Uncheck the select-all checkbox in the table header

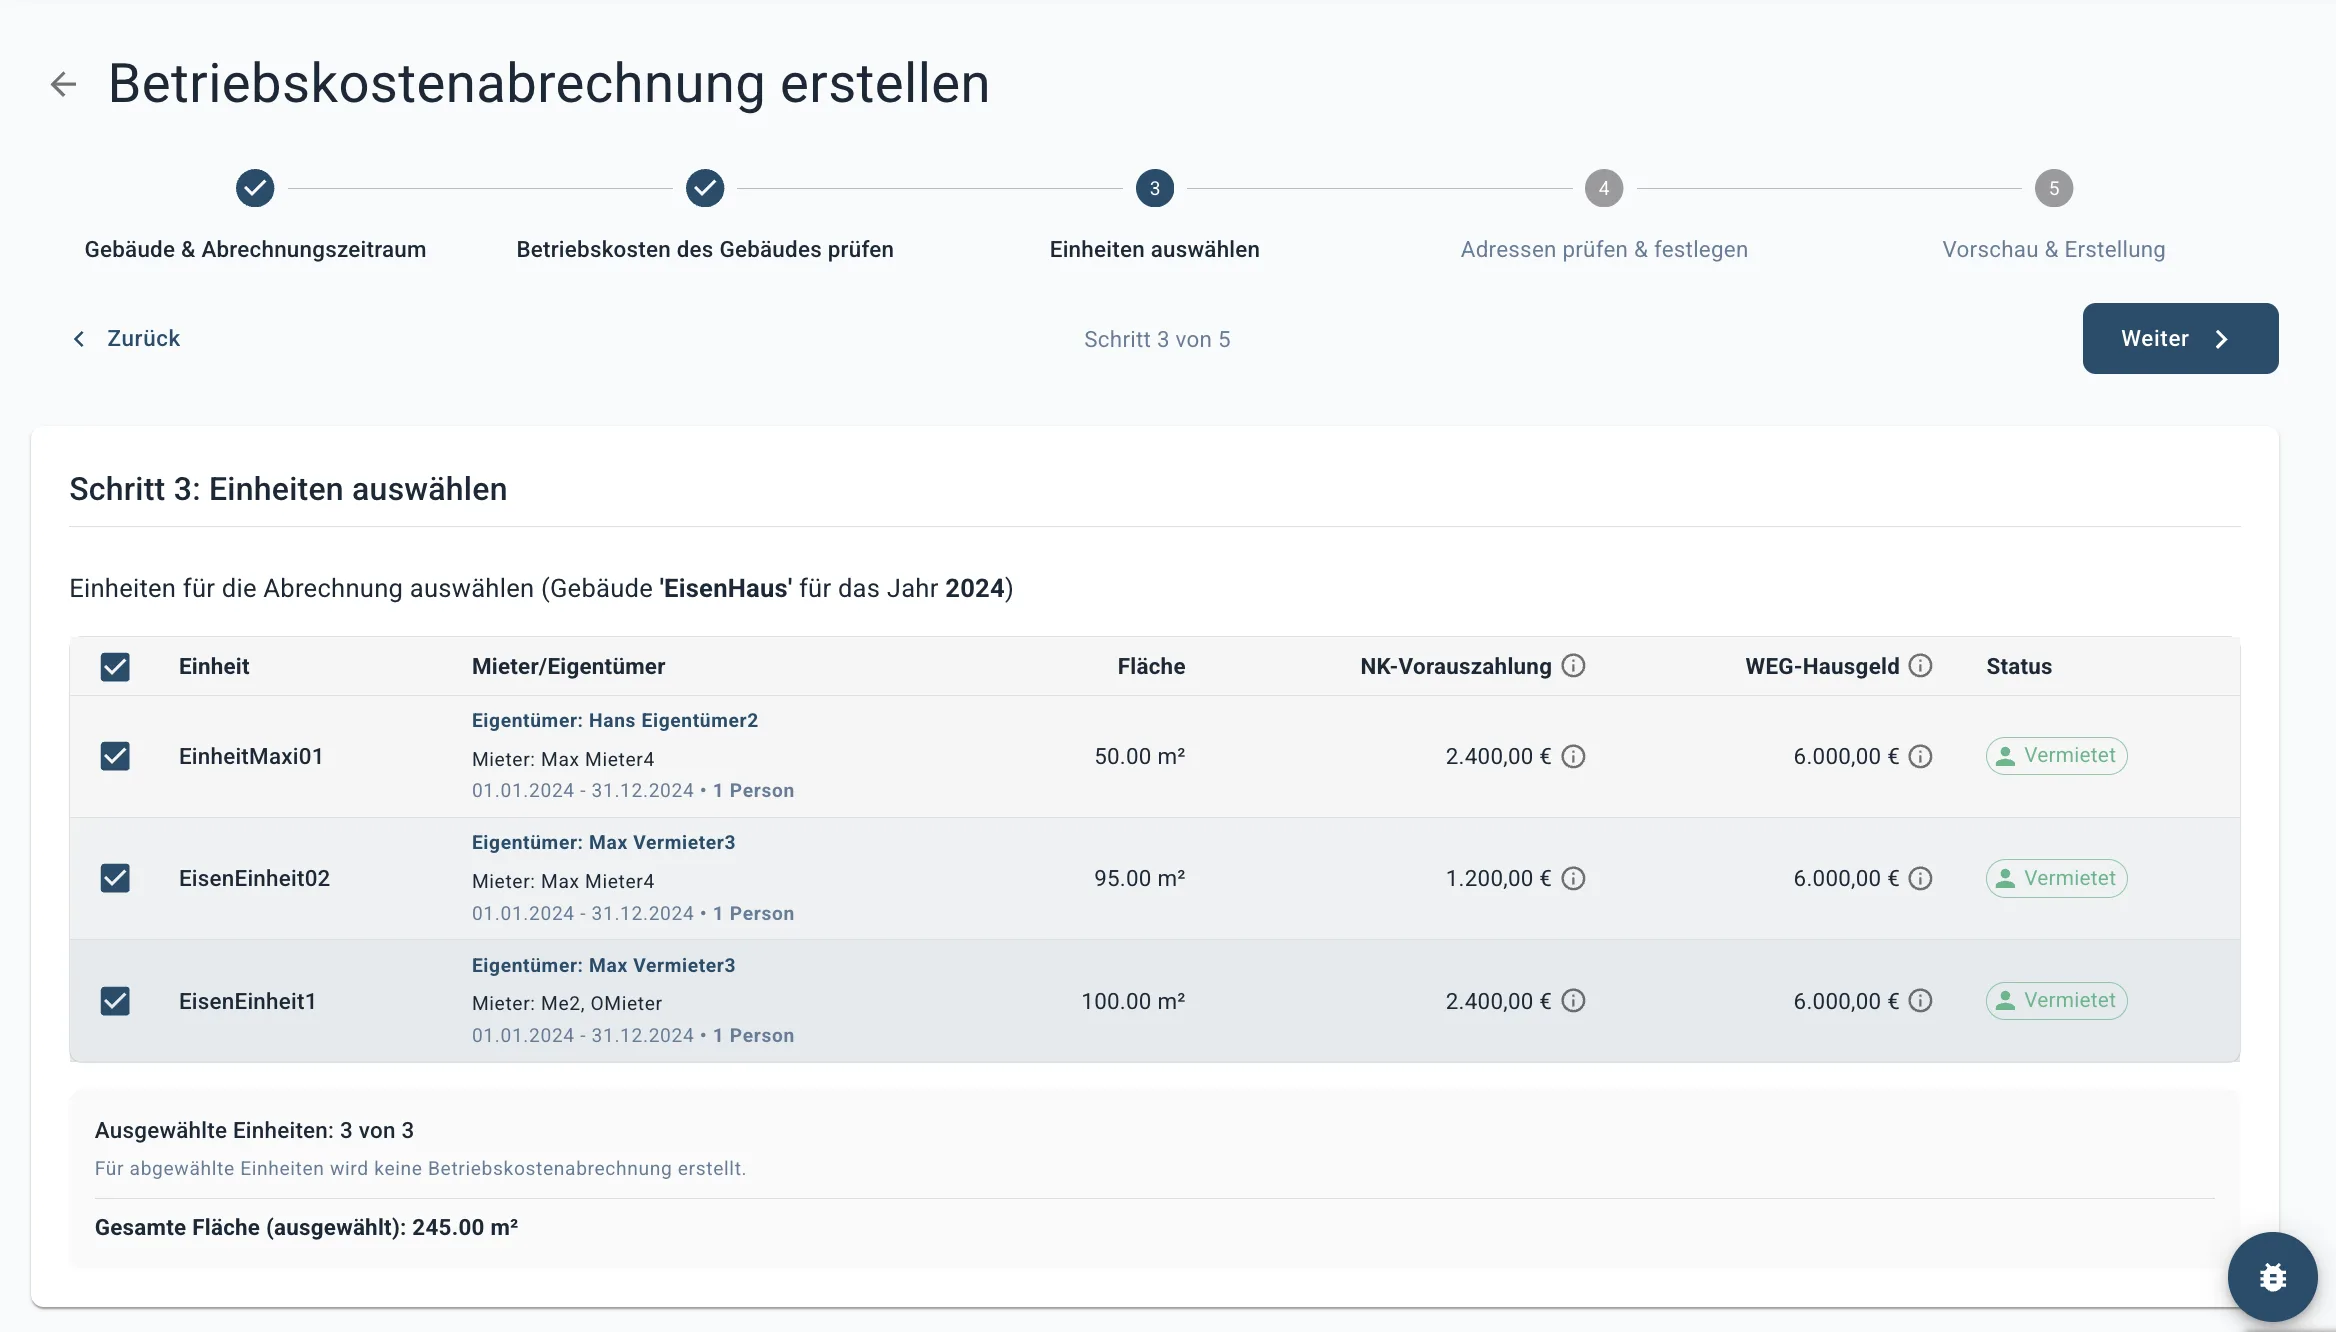[115, 666]
